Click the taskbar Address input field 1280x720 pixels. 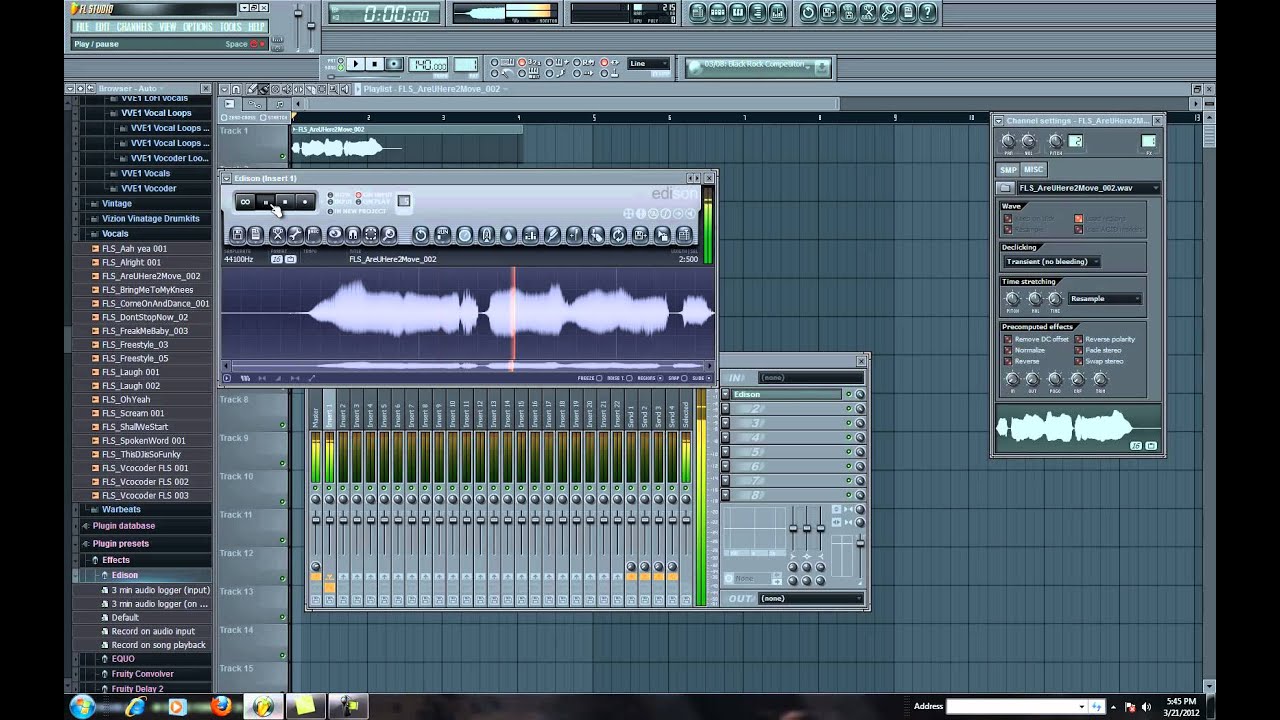1015,706
